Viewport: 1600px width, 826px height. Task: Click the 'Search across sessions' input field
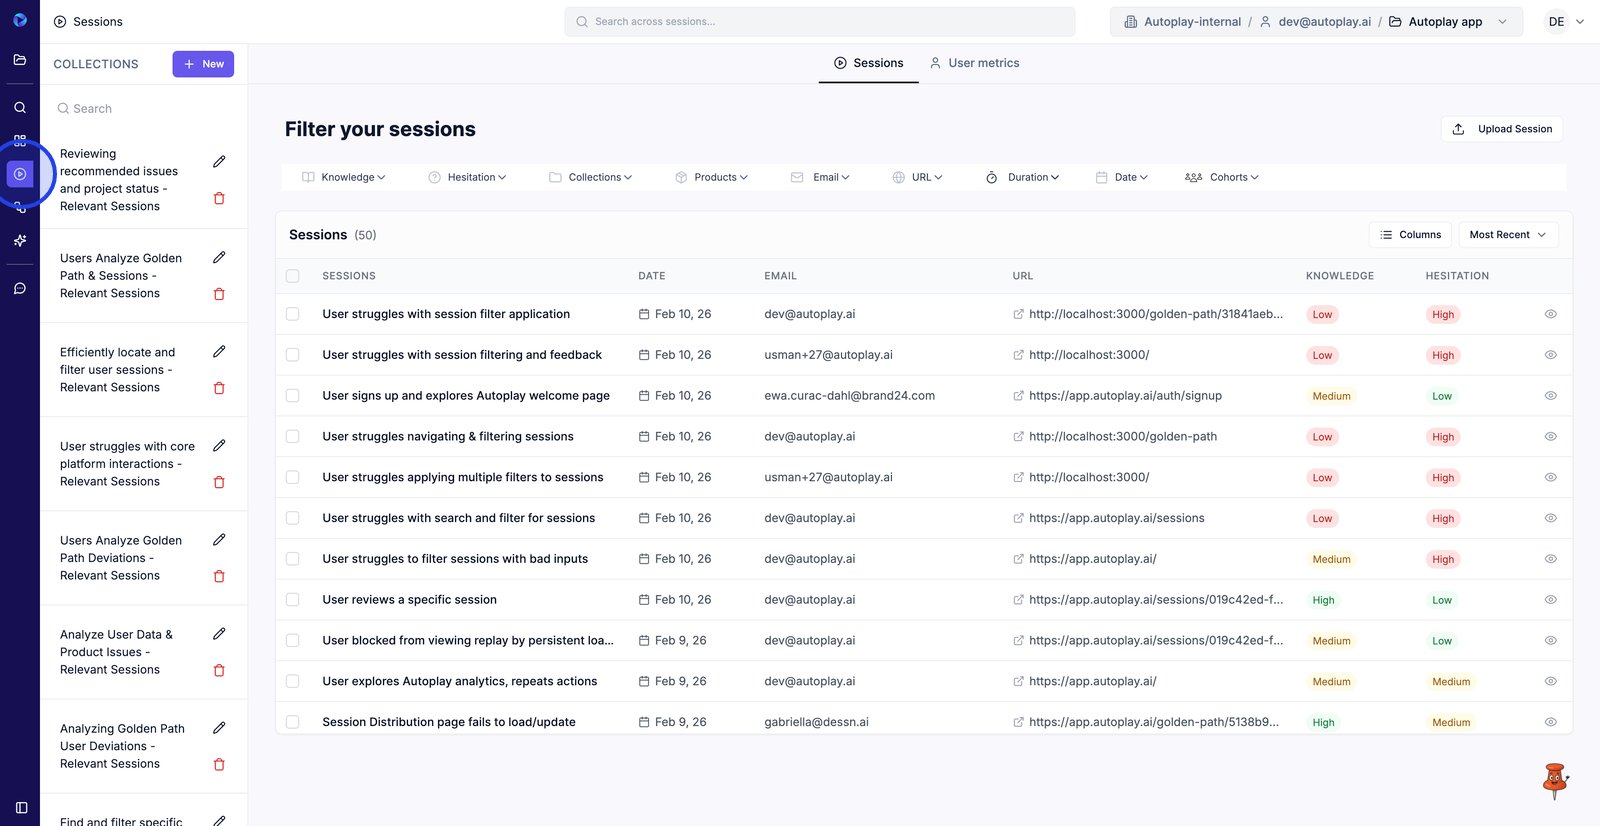(820, 22)
